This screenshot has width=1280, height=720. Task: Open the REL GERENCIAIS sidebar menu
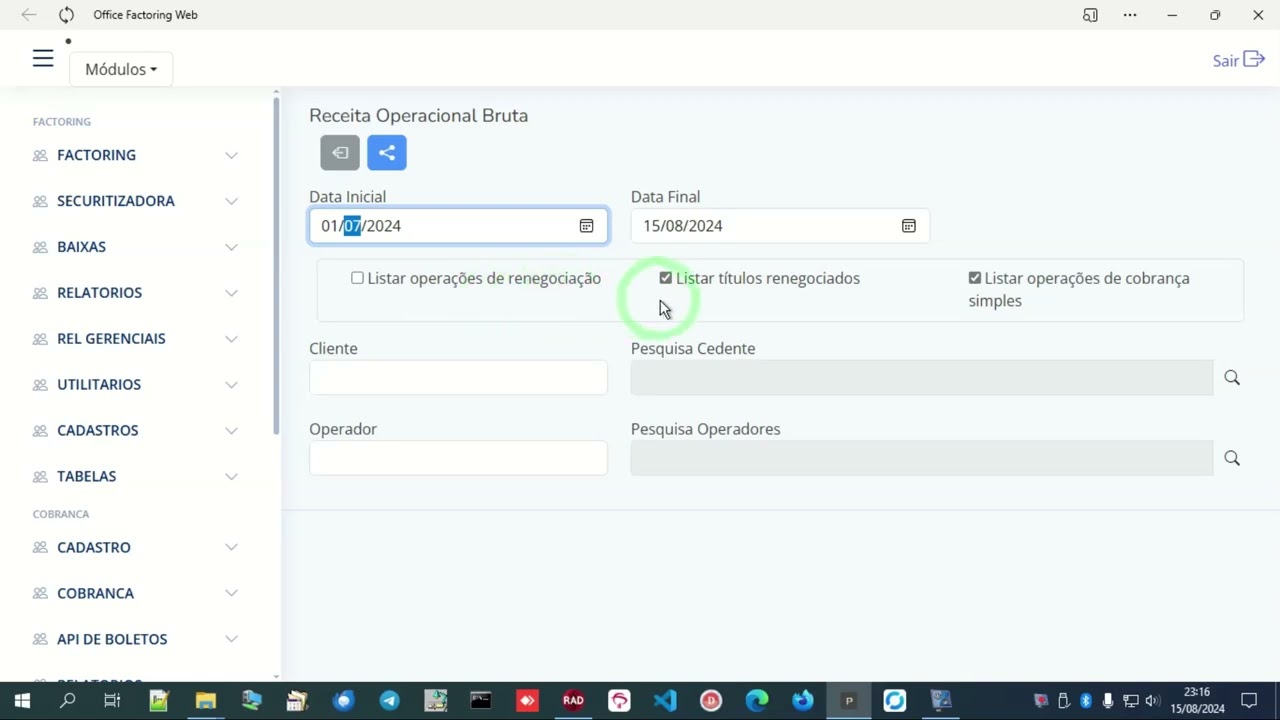[111, 339]
